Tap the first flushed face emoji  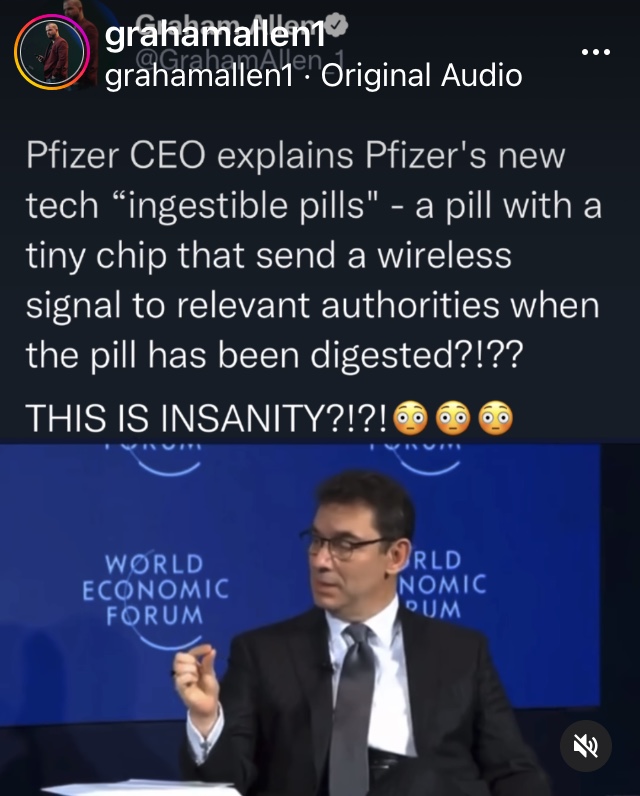click(x=411, y=418)
